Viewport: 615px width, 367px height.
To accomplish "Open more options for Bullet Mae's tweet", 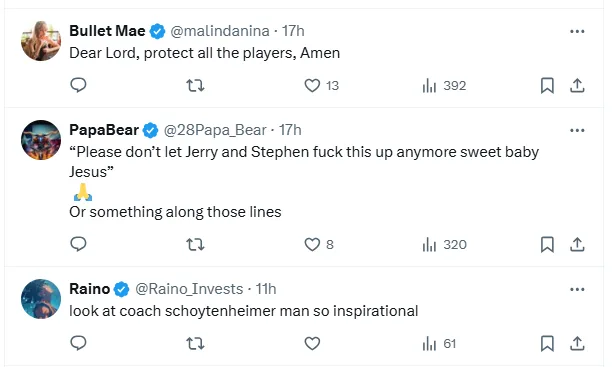I will (577, 31).
